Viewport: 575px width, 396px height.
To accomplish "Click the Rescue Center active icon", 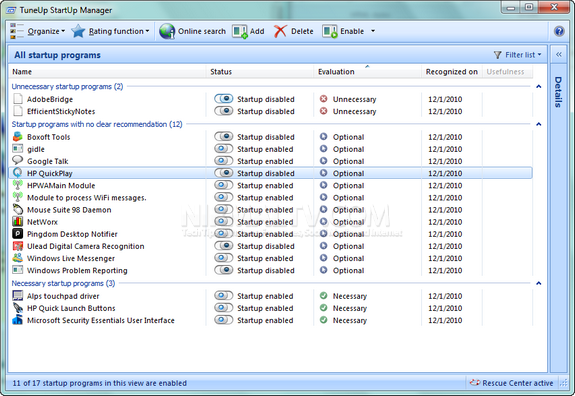I will coord(475,383).
